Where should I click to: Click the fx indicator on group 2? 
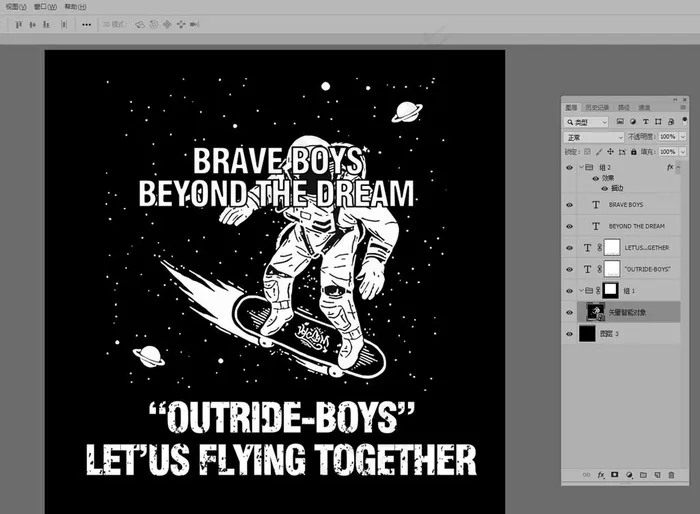[x=670, y=167]
